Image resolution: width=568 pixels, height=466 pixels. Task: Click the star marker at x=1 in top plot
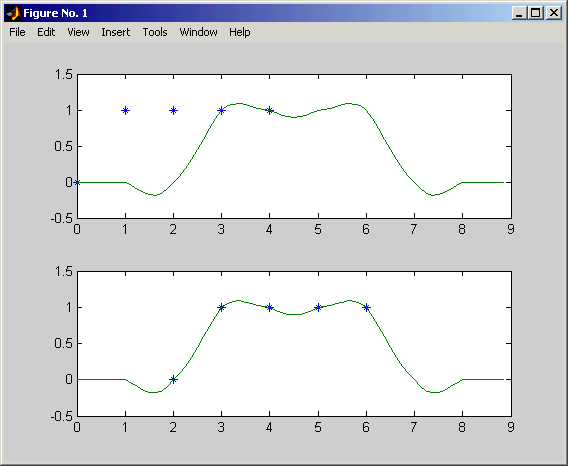125,111
